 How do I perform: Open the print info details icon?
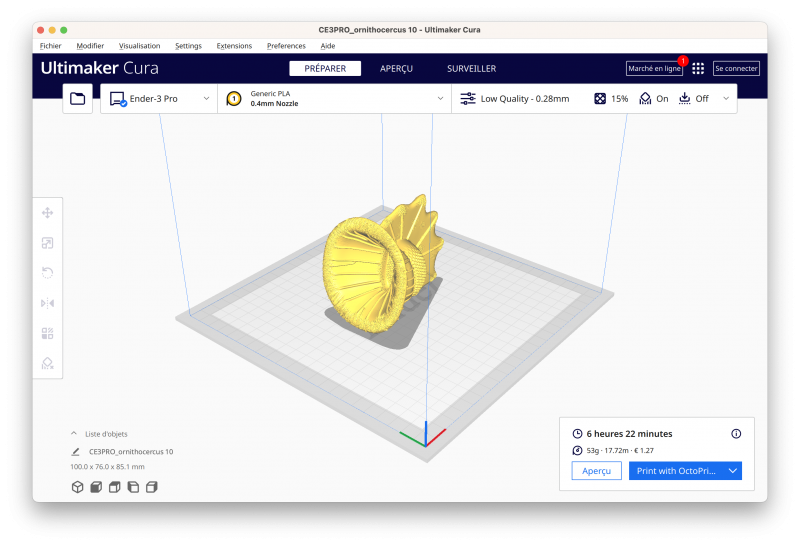click(x=736, y=434)
